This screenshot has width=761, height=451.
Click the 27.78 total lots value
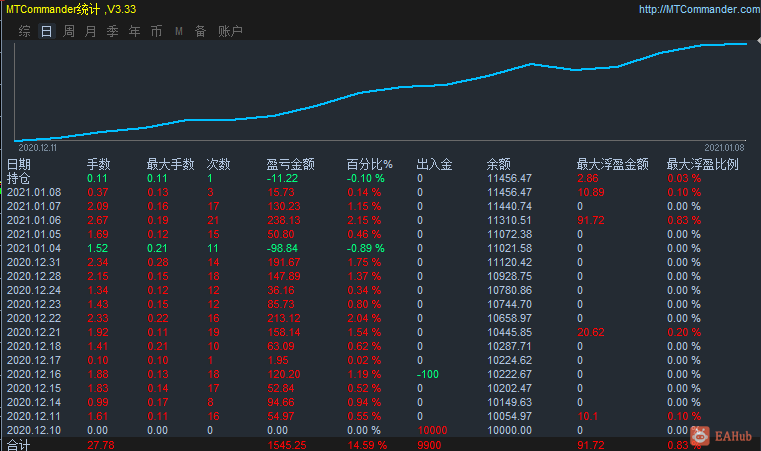[101, 445]
